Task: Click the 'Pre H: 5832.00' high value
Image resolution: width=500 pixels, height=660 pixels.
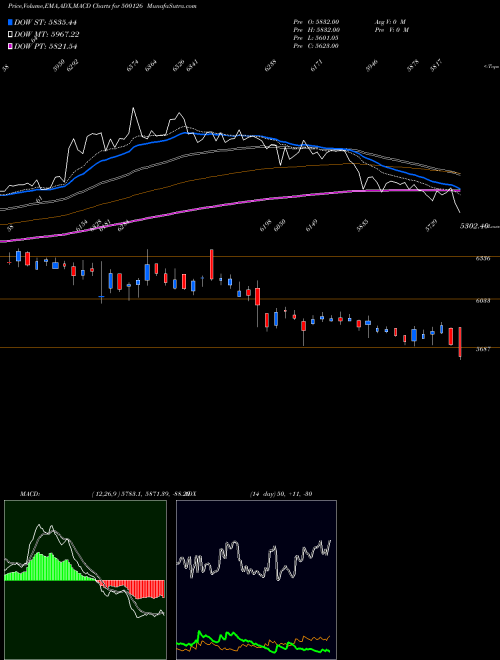Action: click(316, 30)
